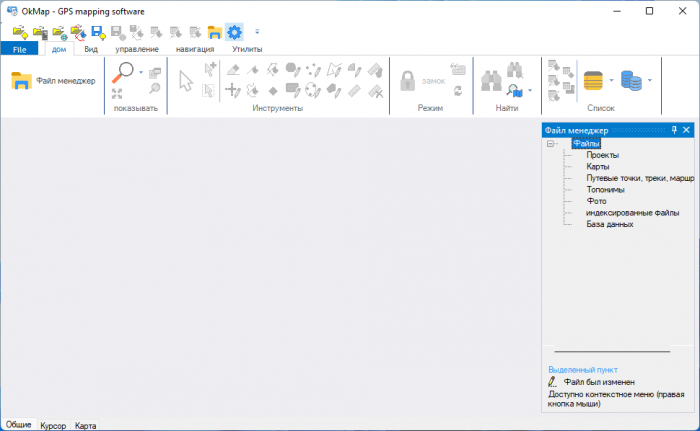Click the magnifying glass zoom tool
The image size is (700, 431).
pos(124,73)
